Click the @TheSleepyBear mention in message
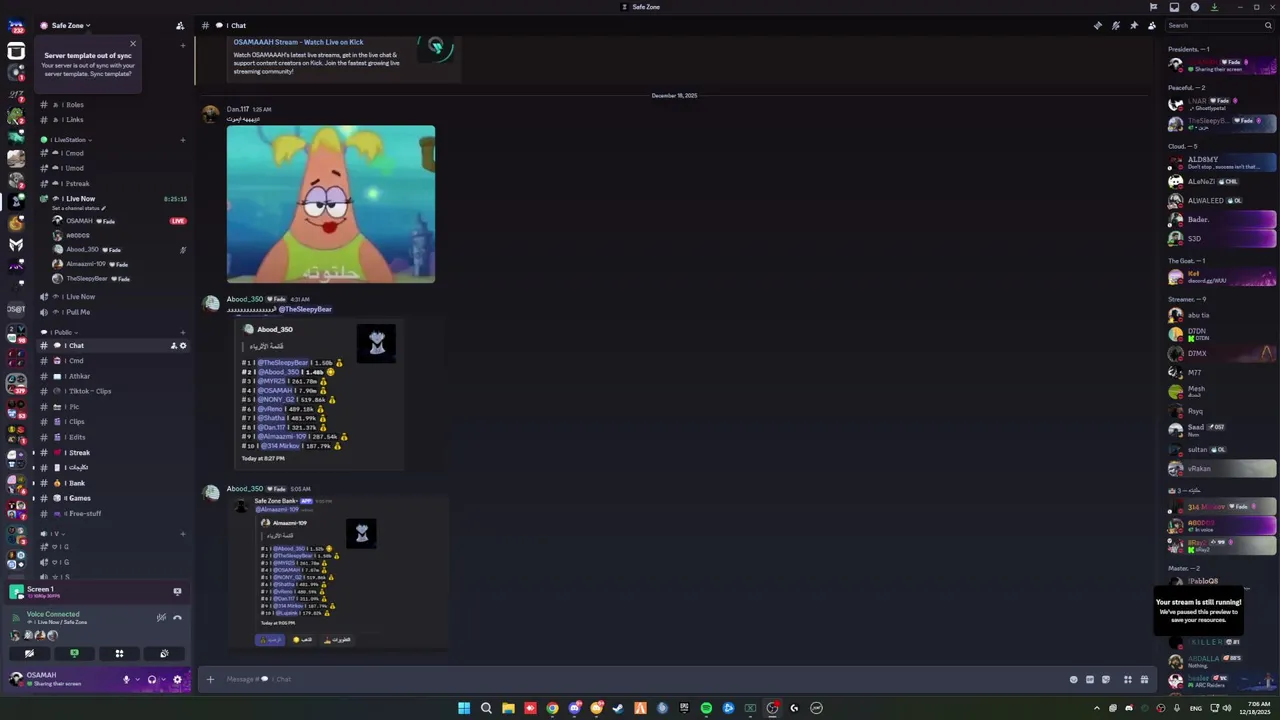Image resolution: width=1280 pixels, height=720 pixels. coord(305,309)
